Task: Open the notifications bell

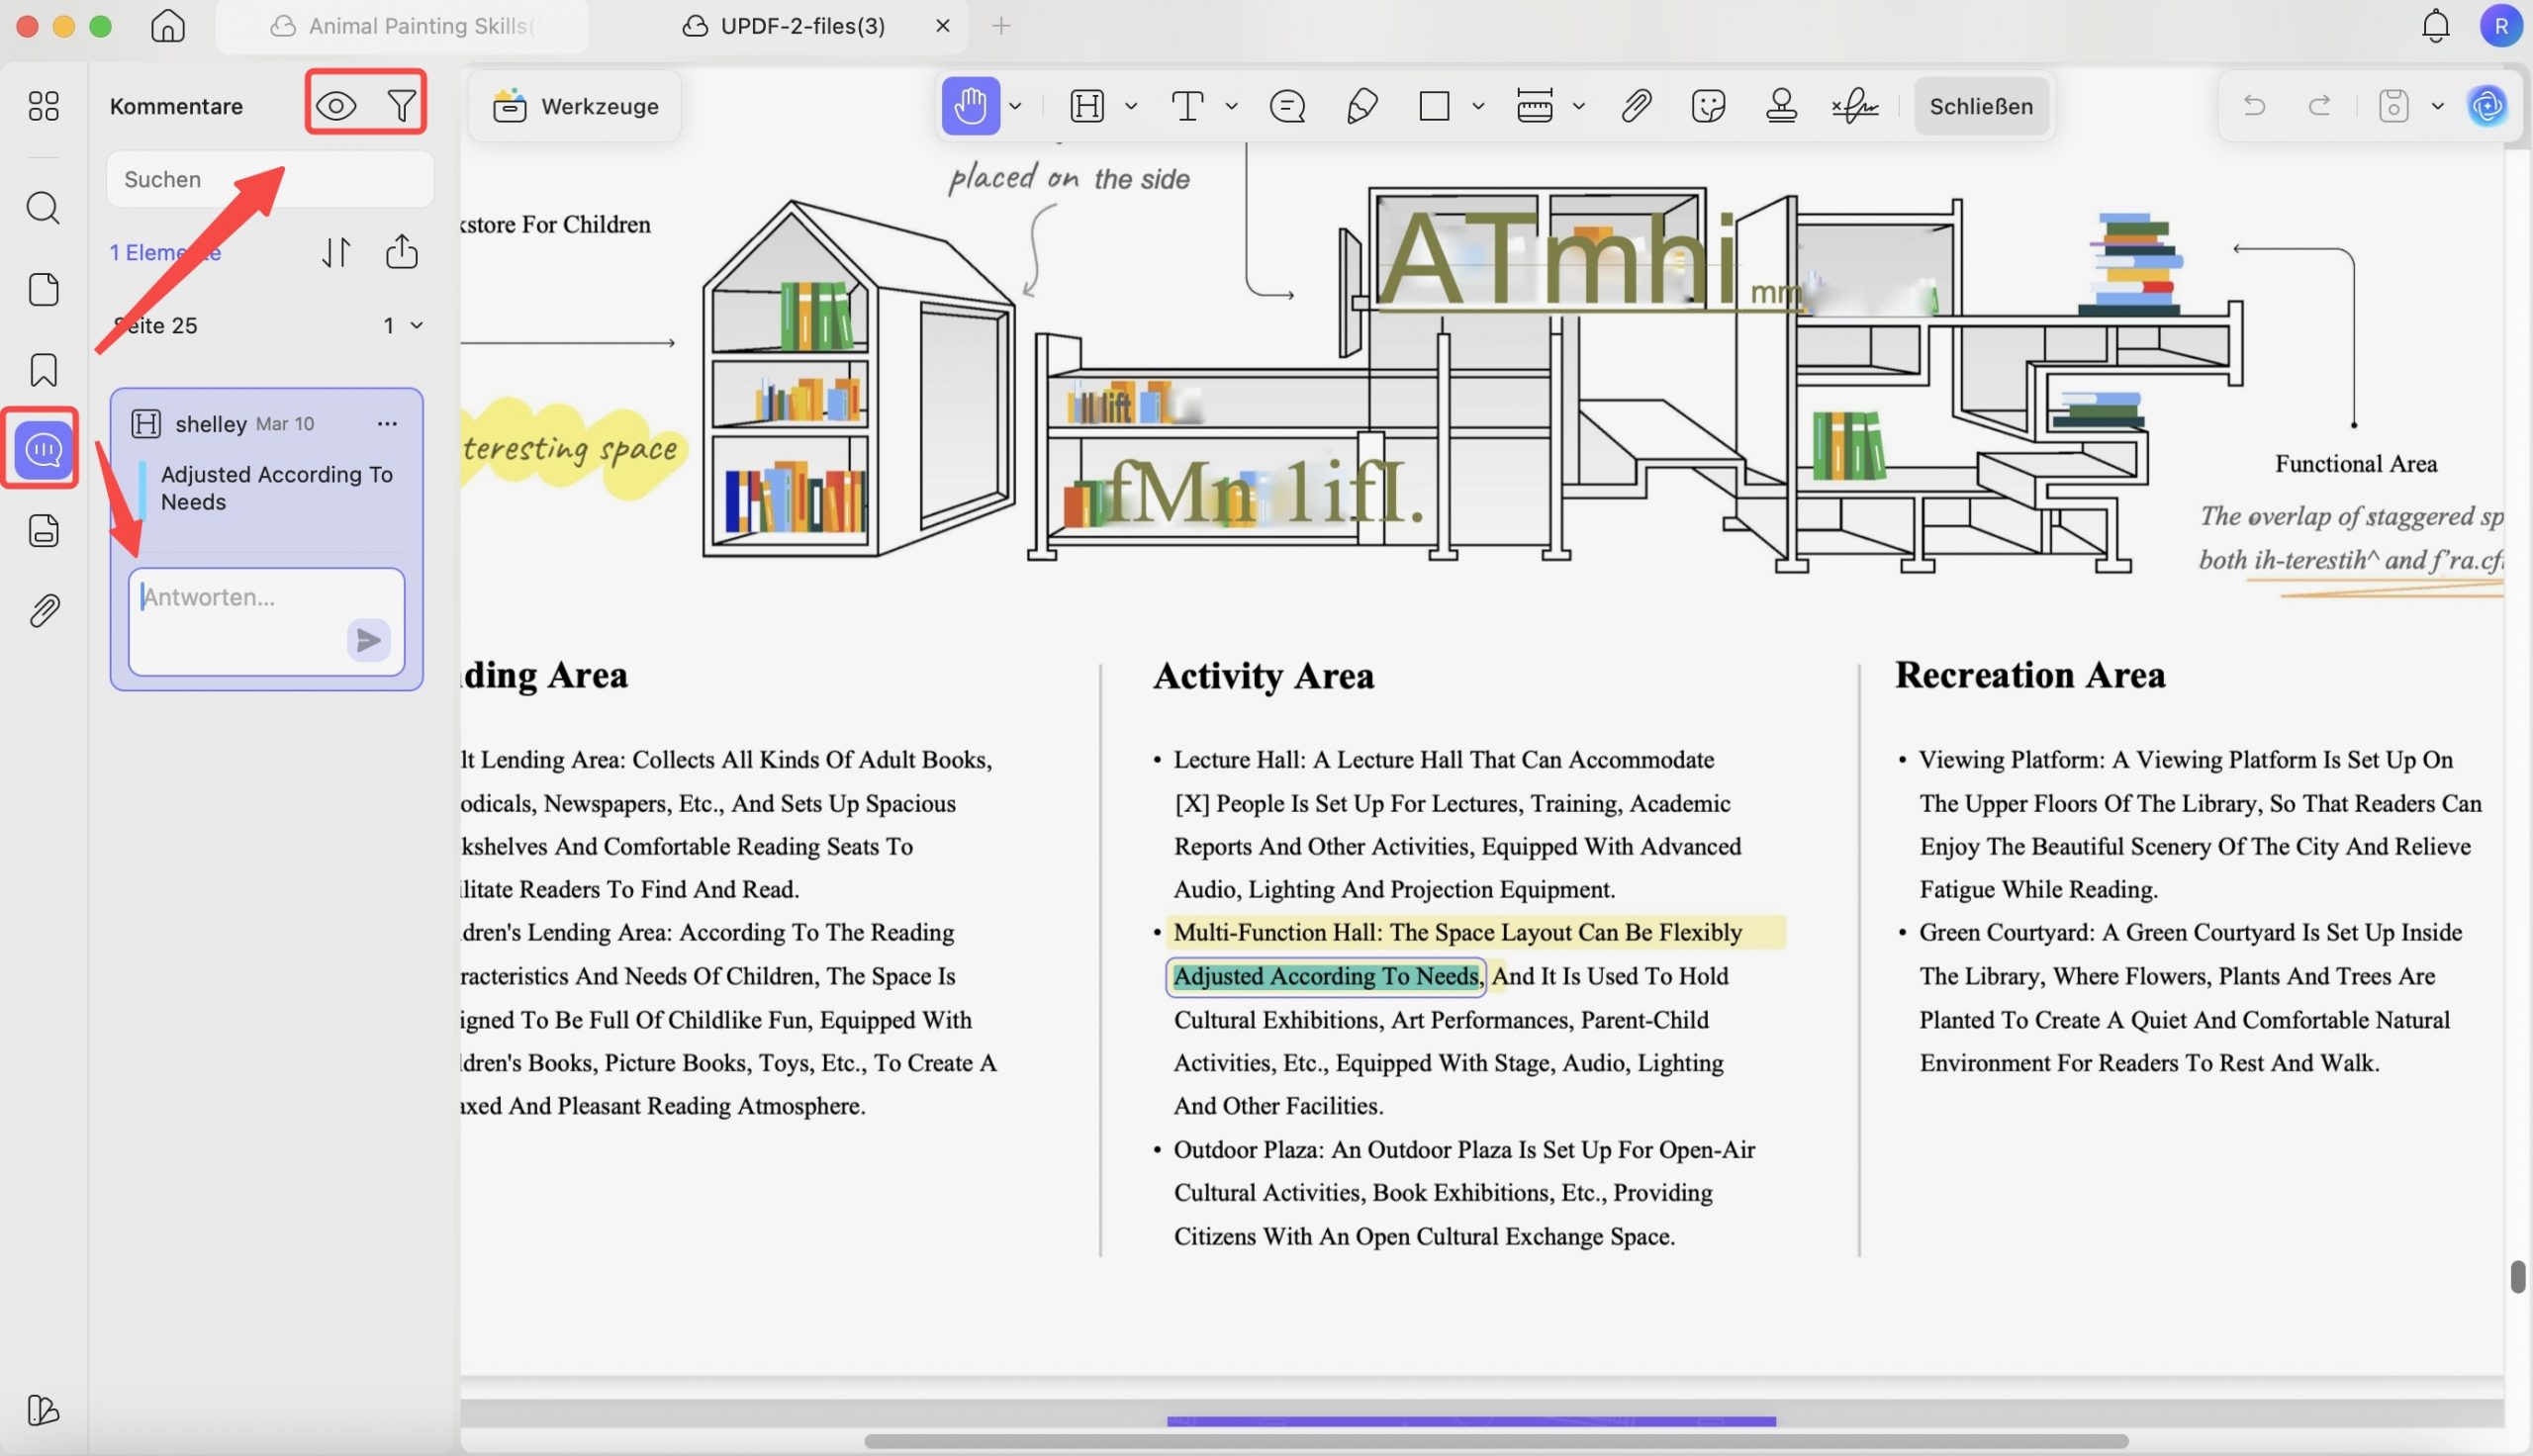Action: point(2435,26)
